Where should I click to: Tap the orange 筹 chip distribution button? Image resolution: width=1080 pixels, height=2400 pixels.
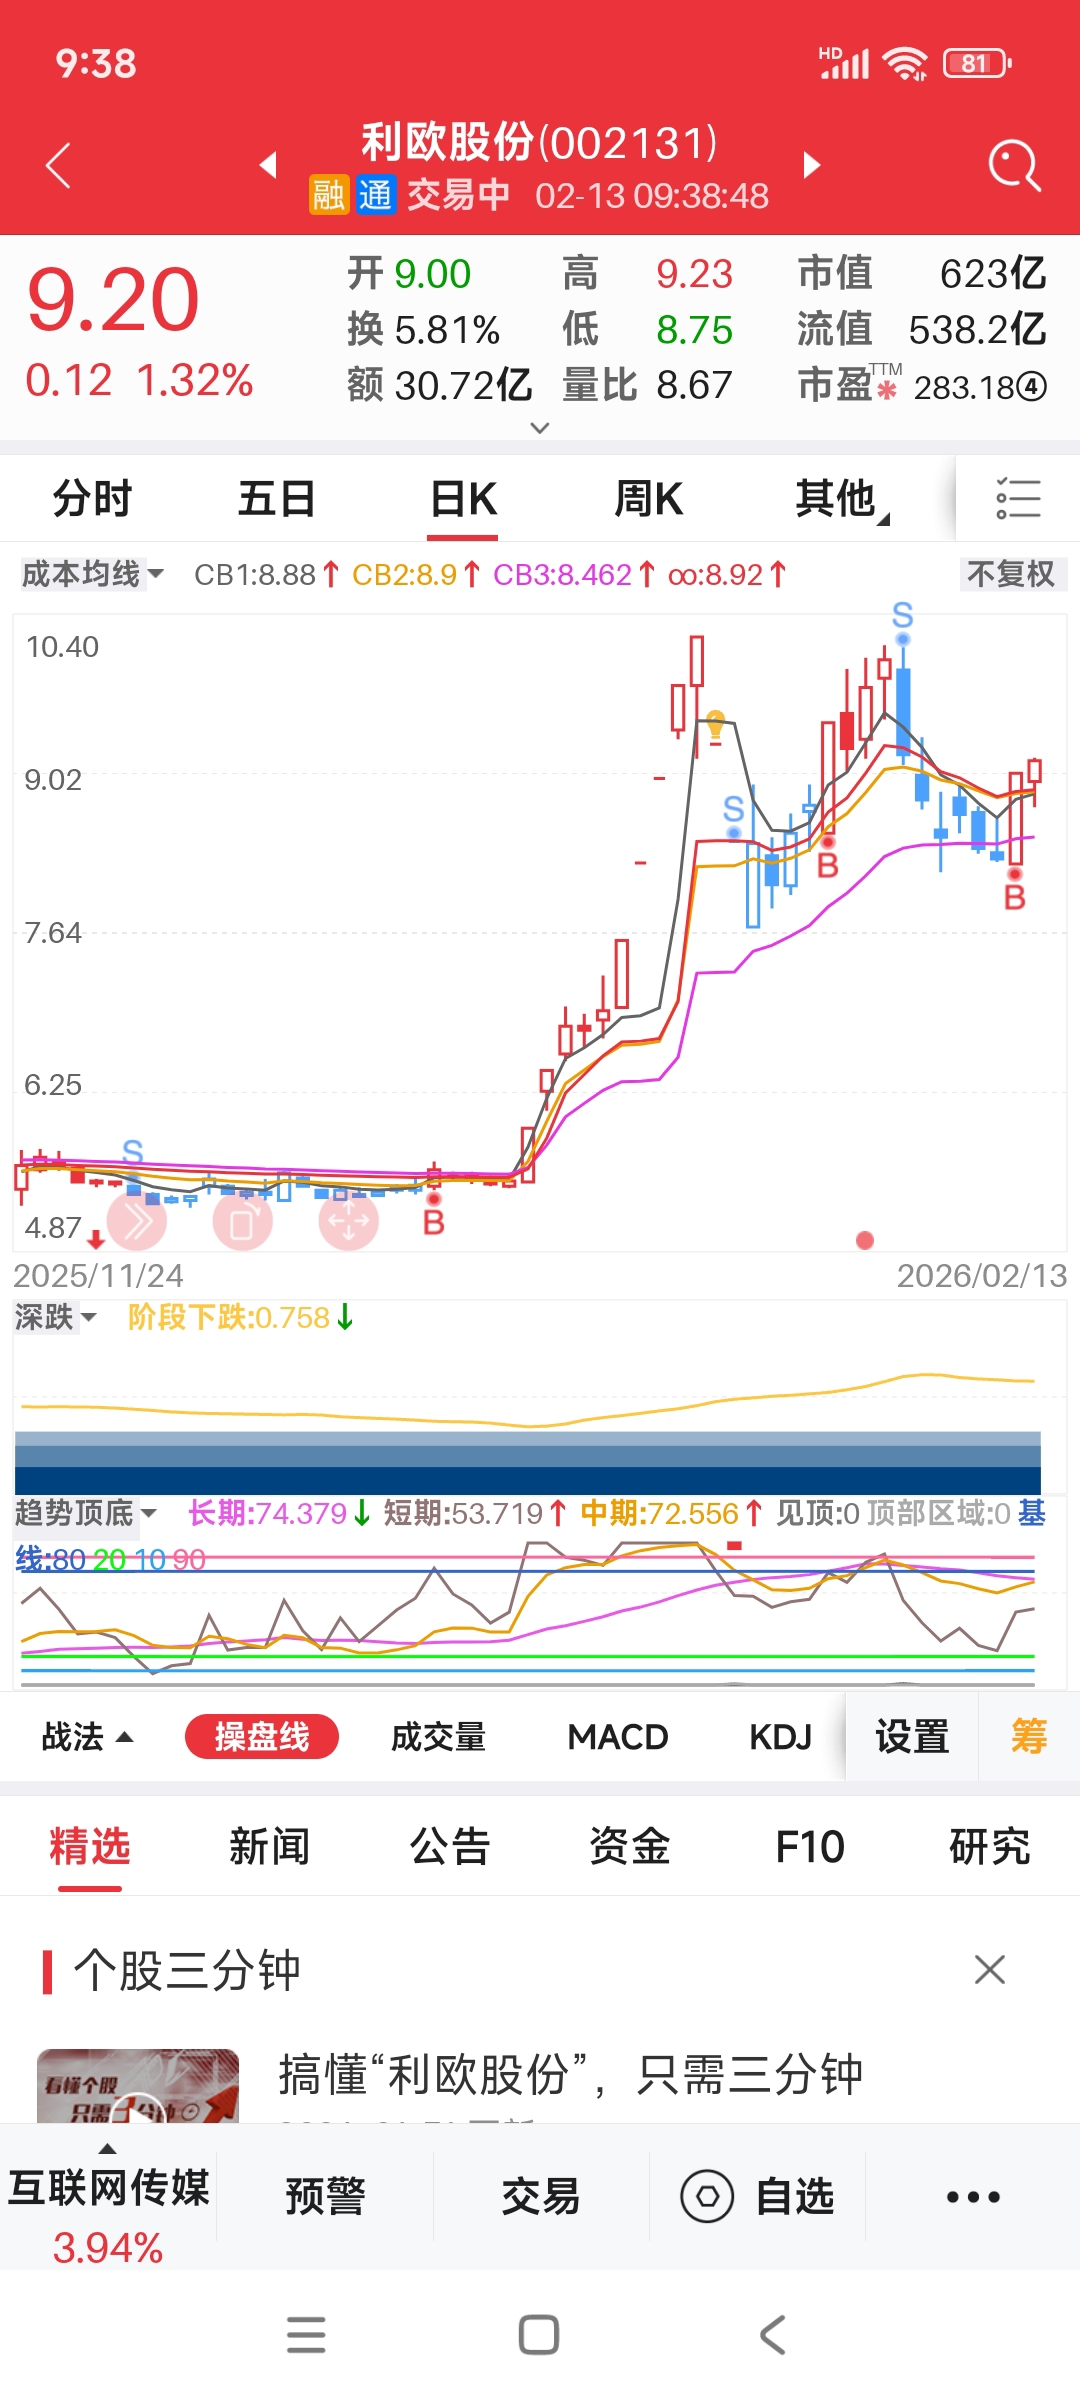pos(1029,1737)
